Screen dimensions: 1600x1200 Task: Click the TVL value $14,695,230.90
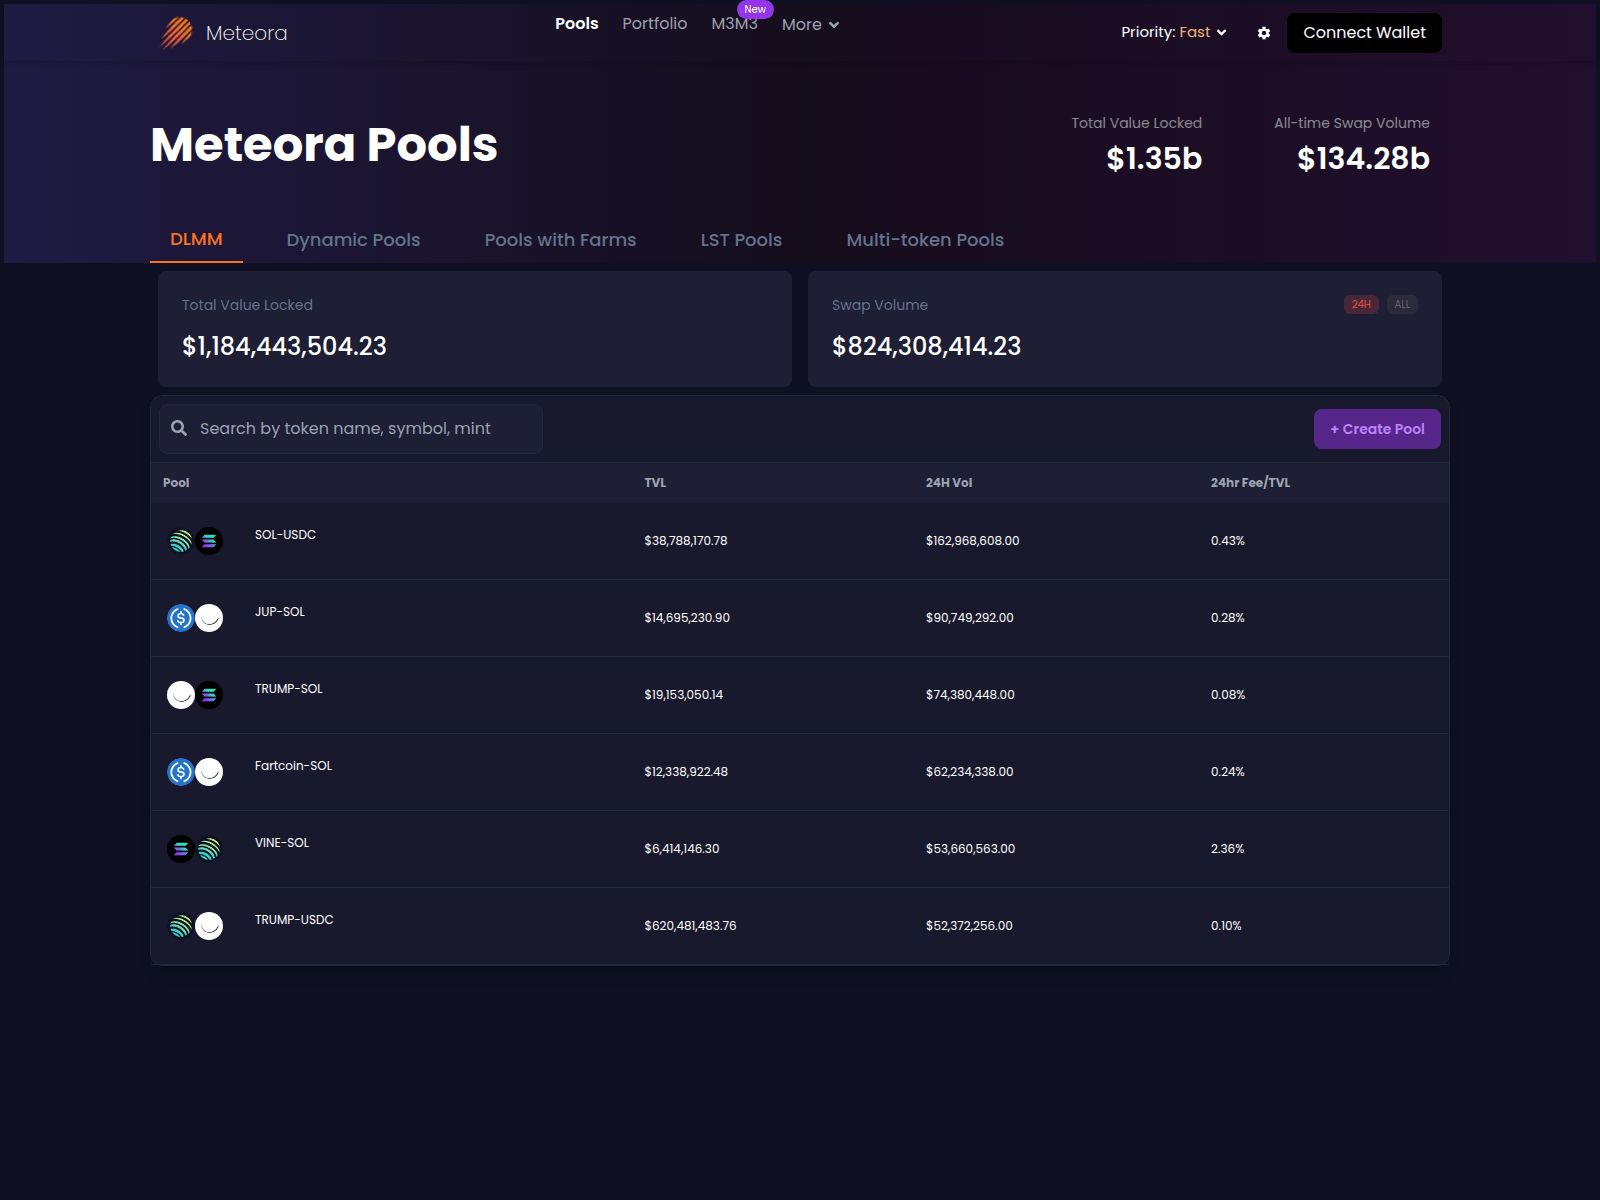[x=687, y=618]
